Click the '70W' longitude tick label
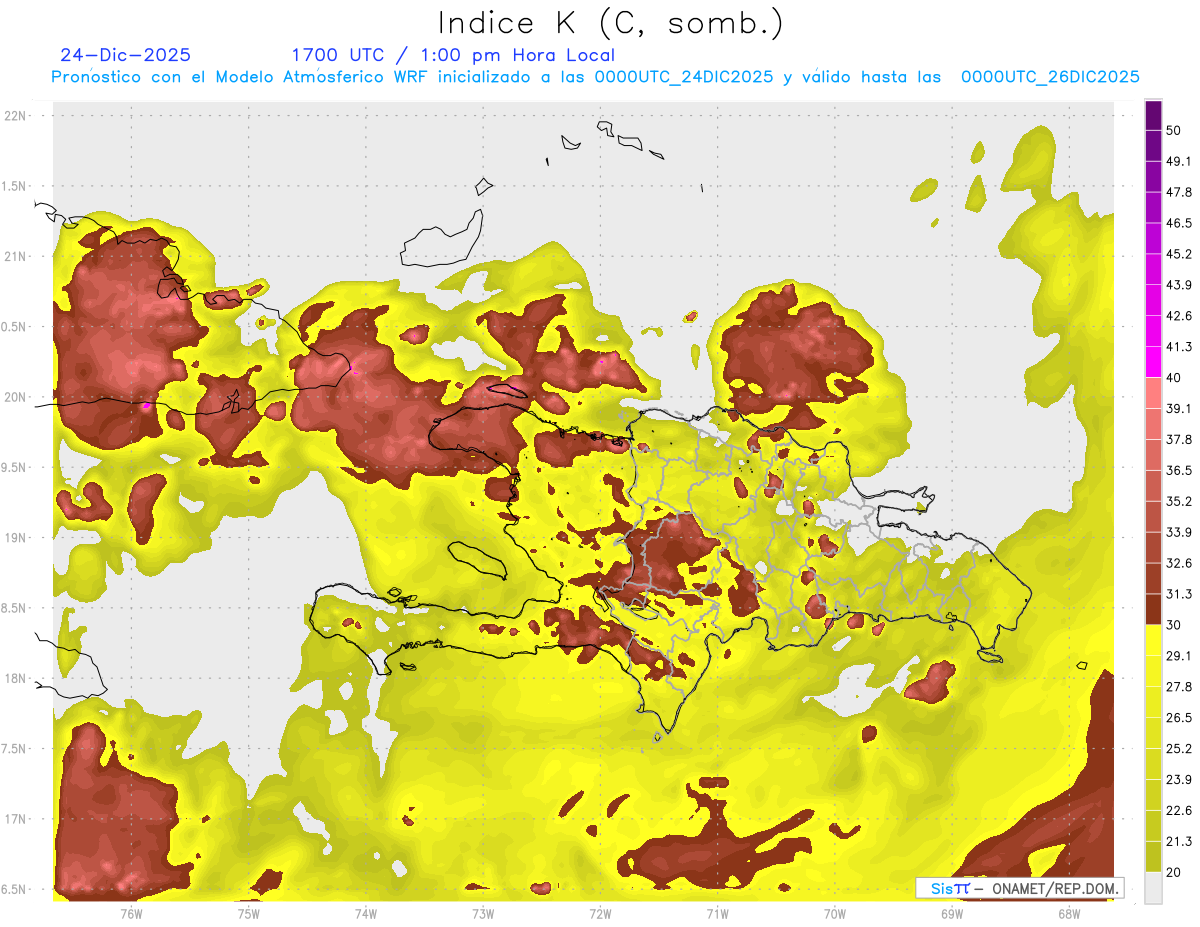 pyautogui.click(x=835, y=913)
